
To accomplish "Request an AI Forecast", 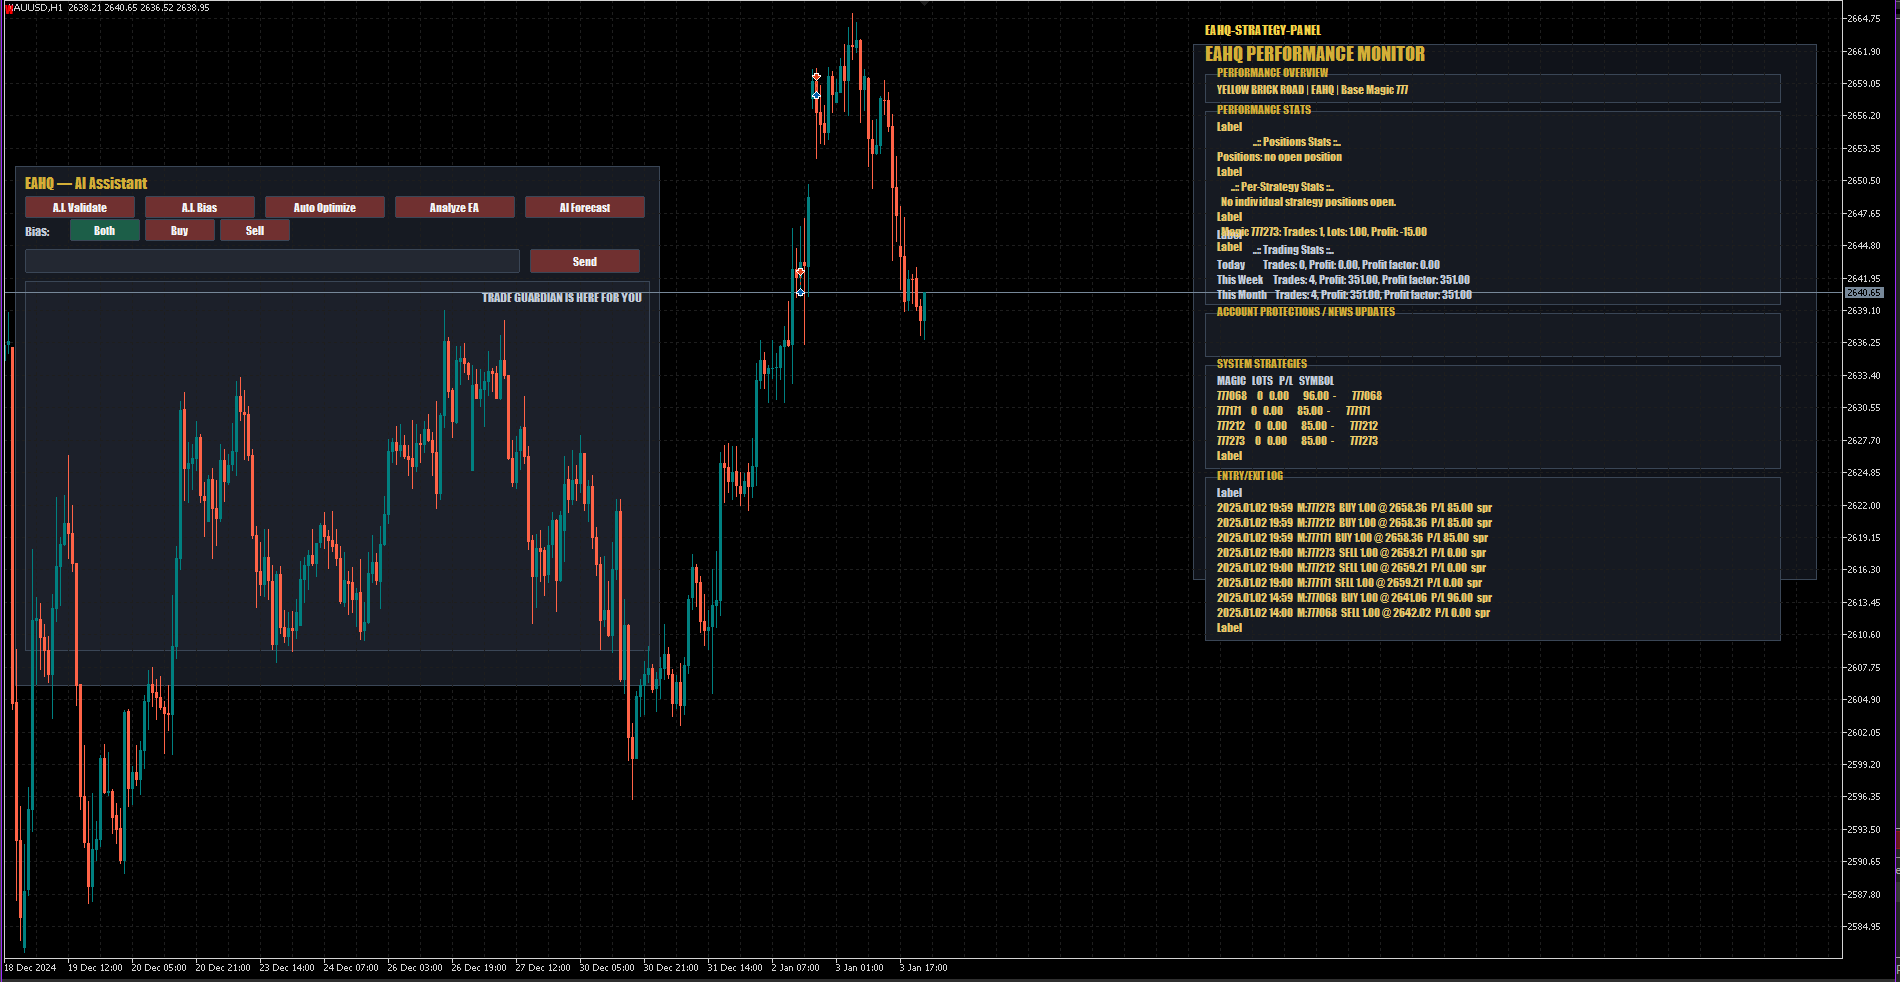I will tap(584, 207).
